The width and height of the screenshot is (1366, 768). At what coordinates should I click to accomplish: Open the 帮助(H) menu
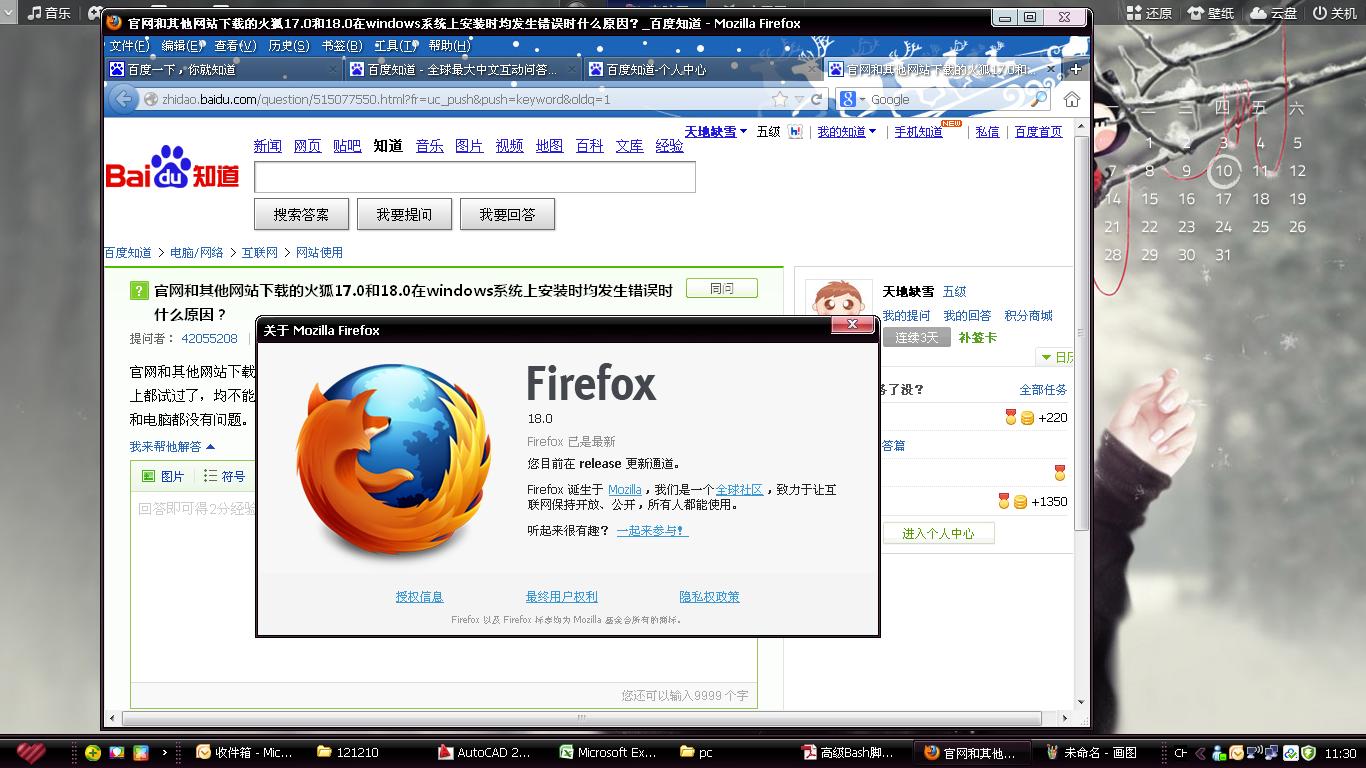[x=449, y=45]
